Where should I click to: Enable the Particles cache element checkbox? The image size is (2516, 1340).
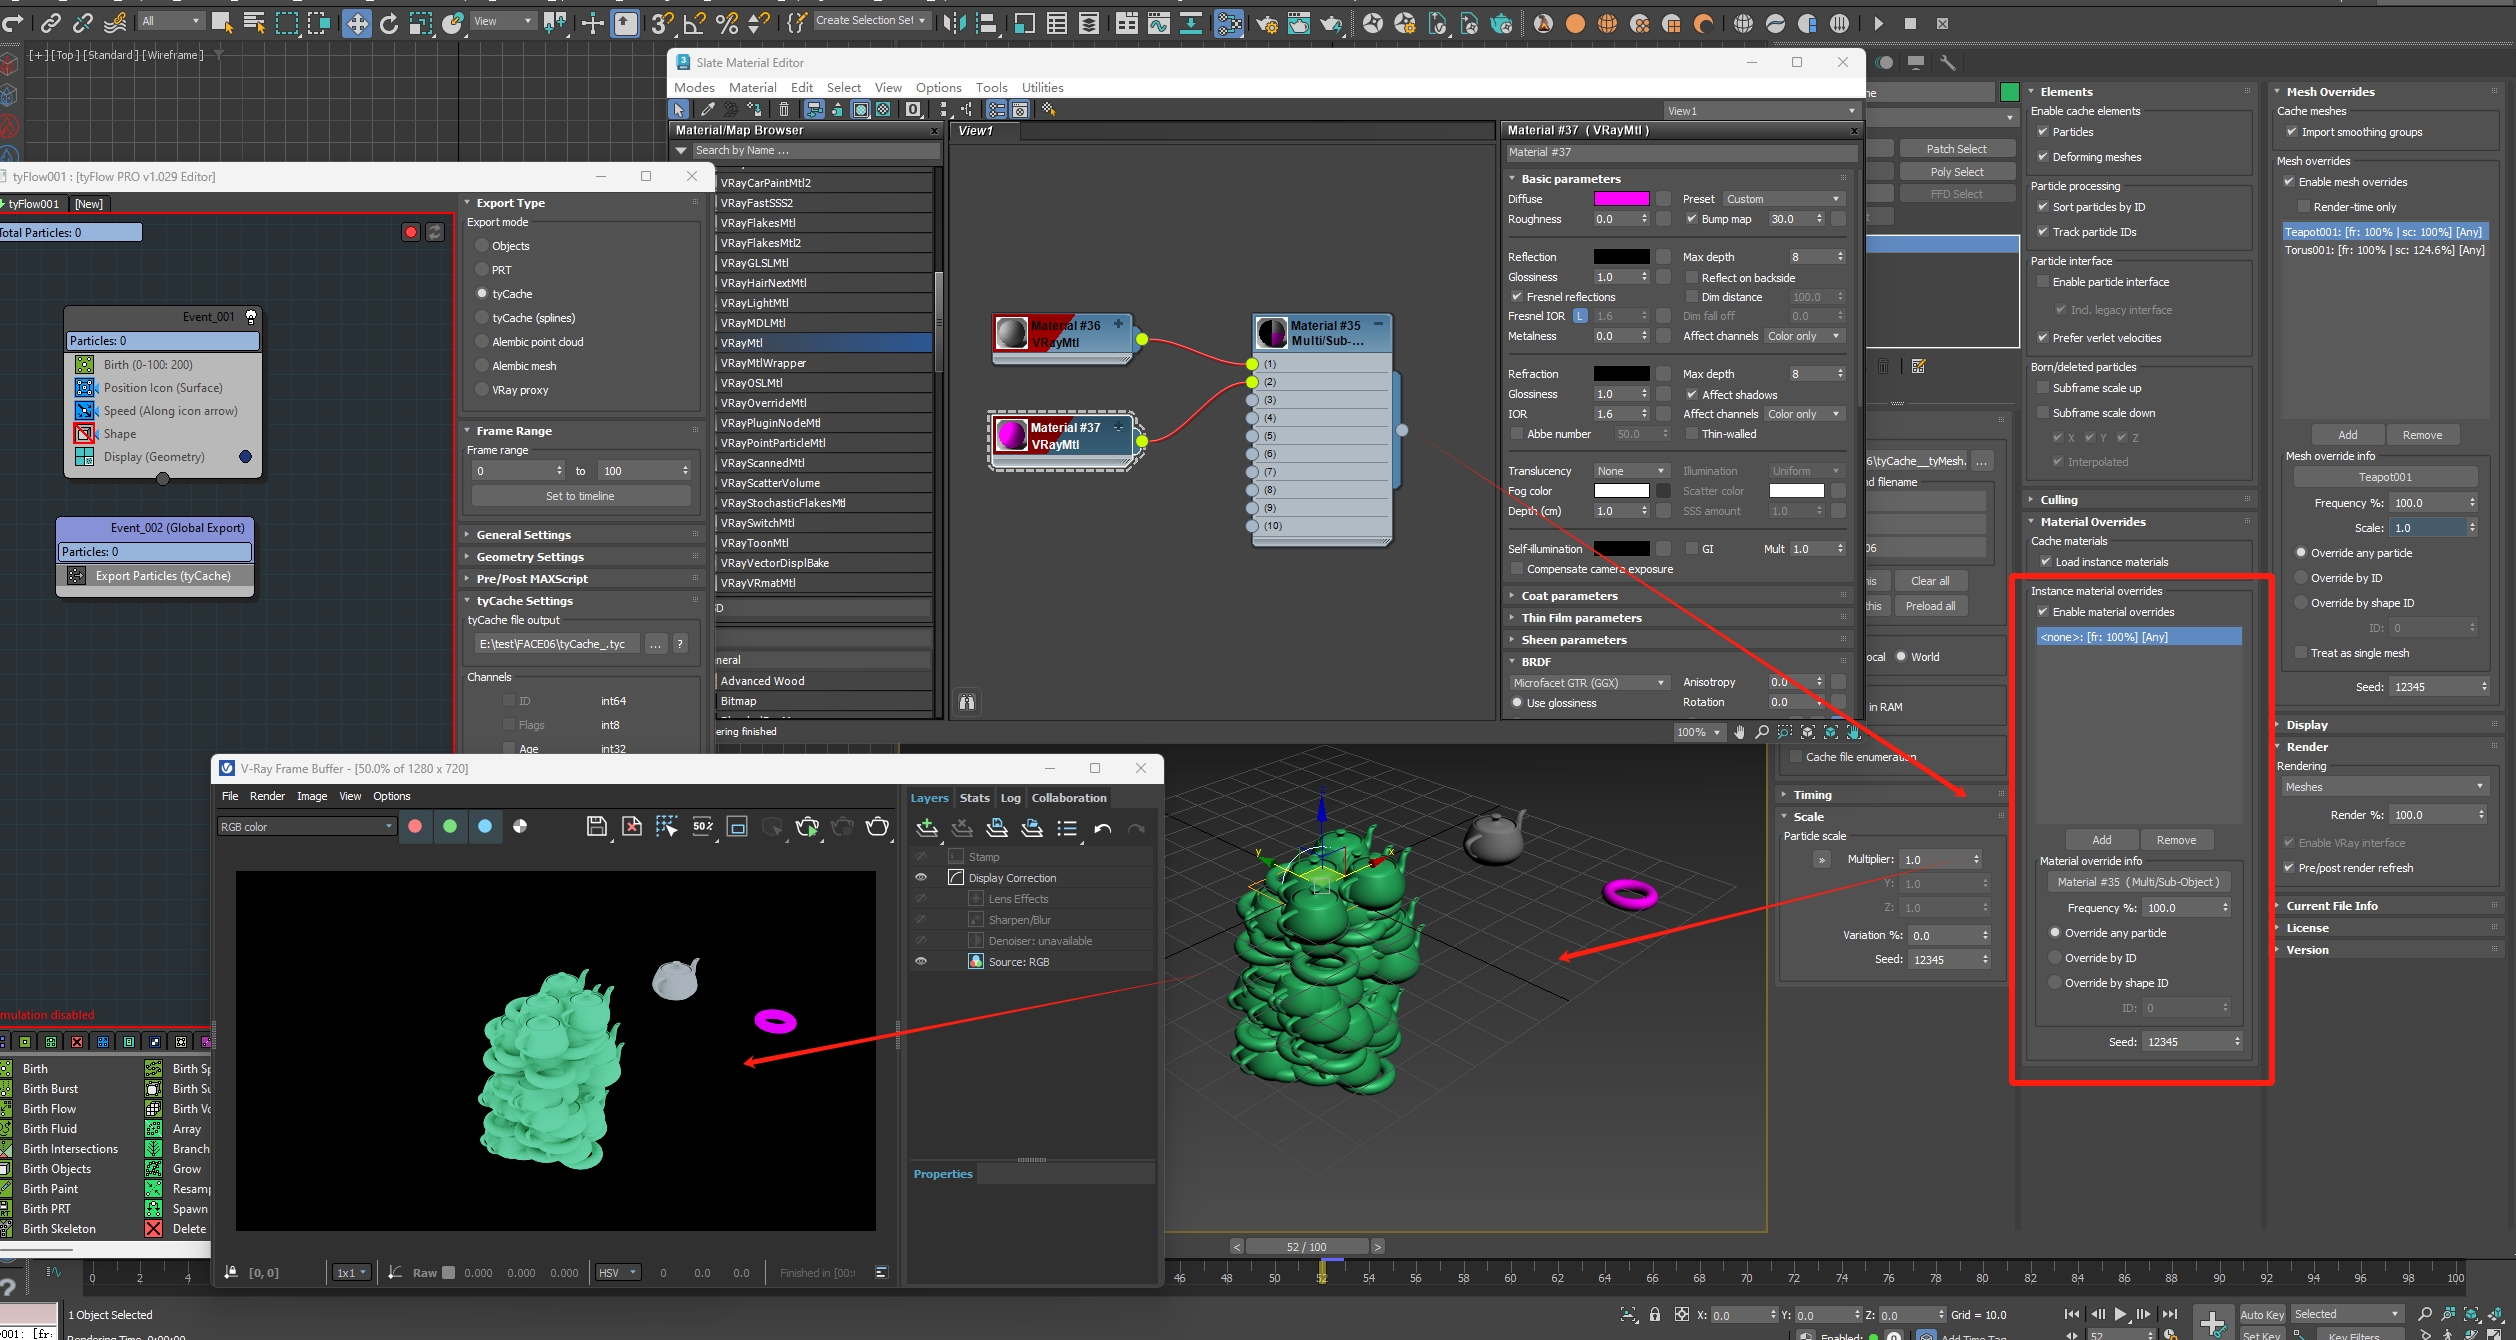coord(2043,132)
